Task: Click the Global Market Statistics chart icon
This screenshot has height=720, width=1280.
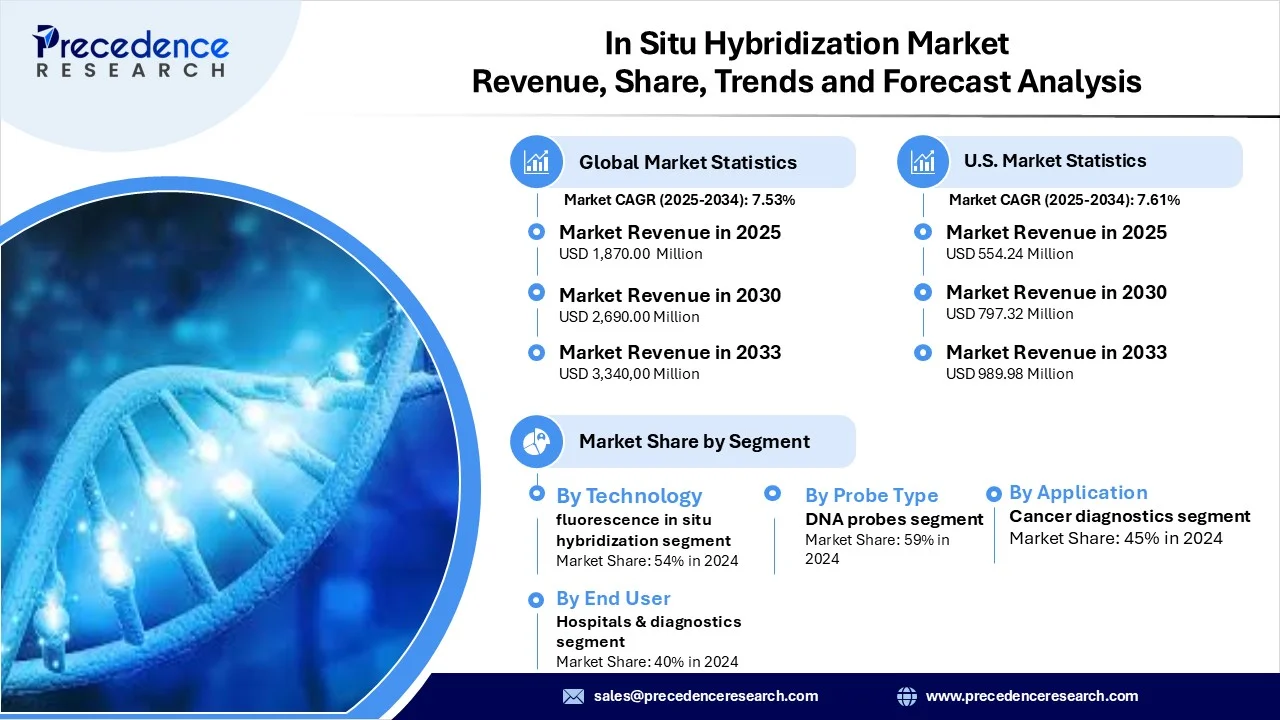Action: (537, 162)
